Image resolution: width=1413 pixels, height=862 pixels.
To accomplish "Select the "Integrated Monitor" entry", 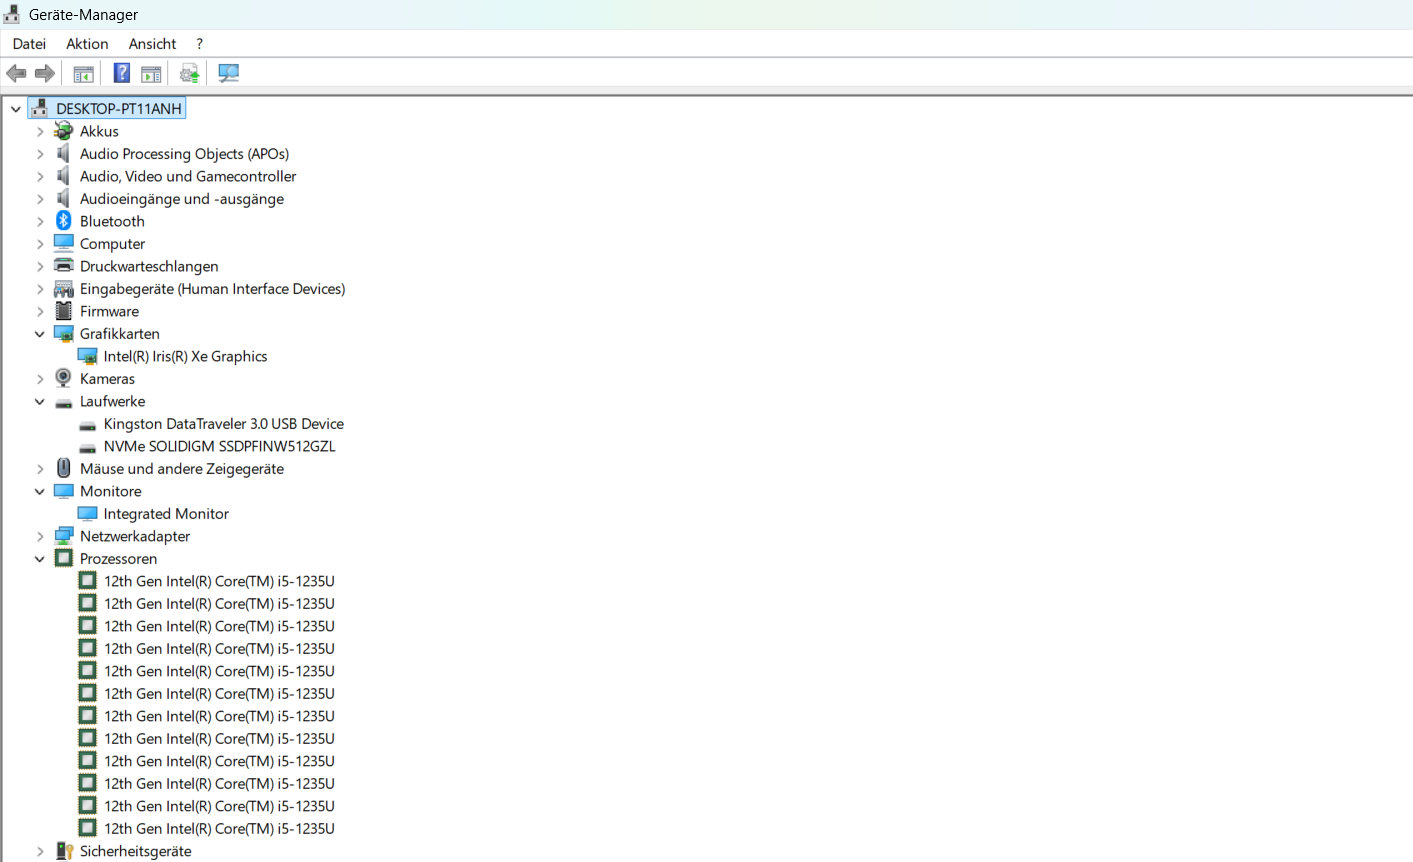I will [166, 514].
